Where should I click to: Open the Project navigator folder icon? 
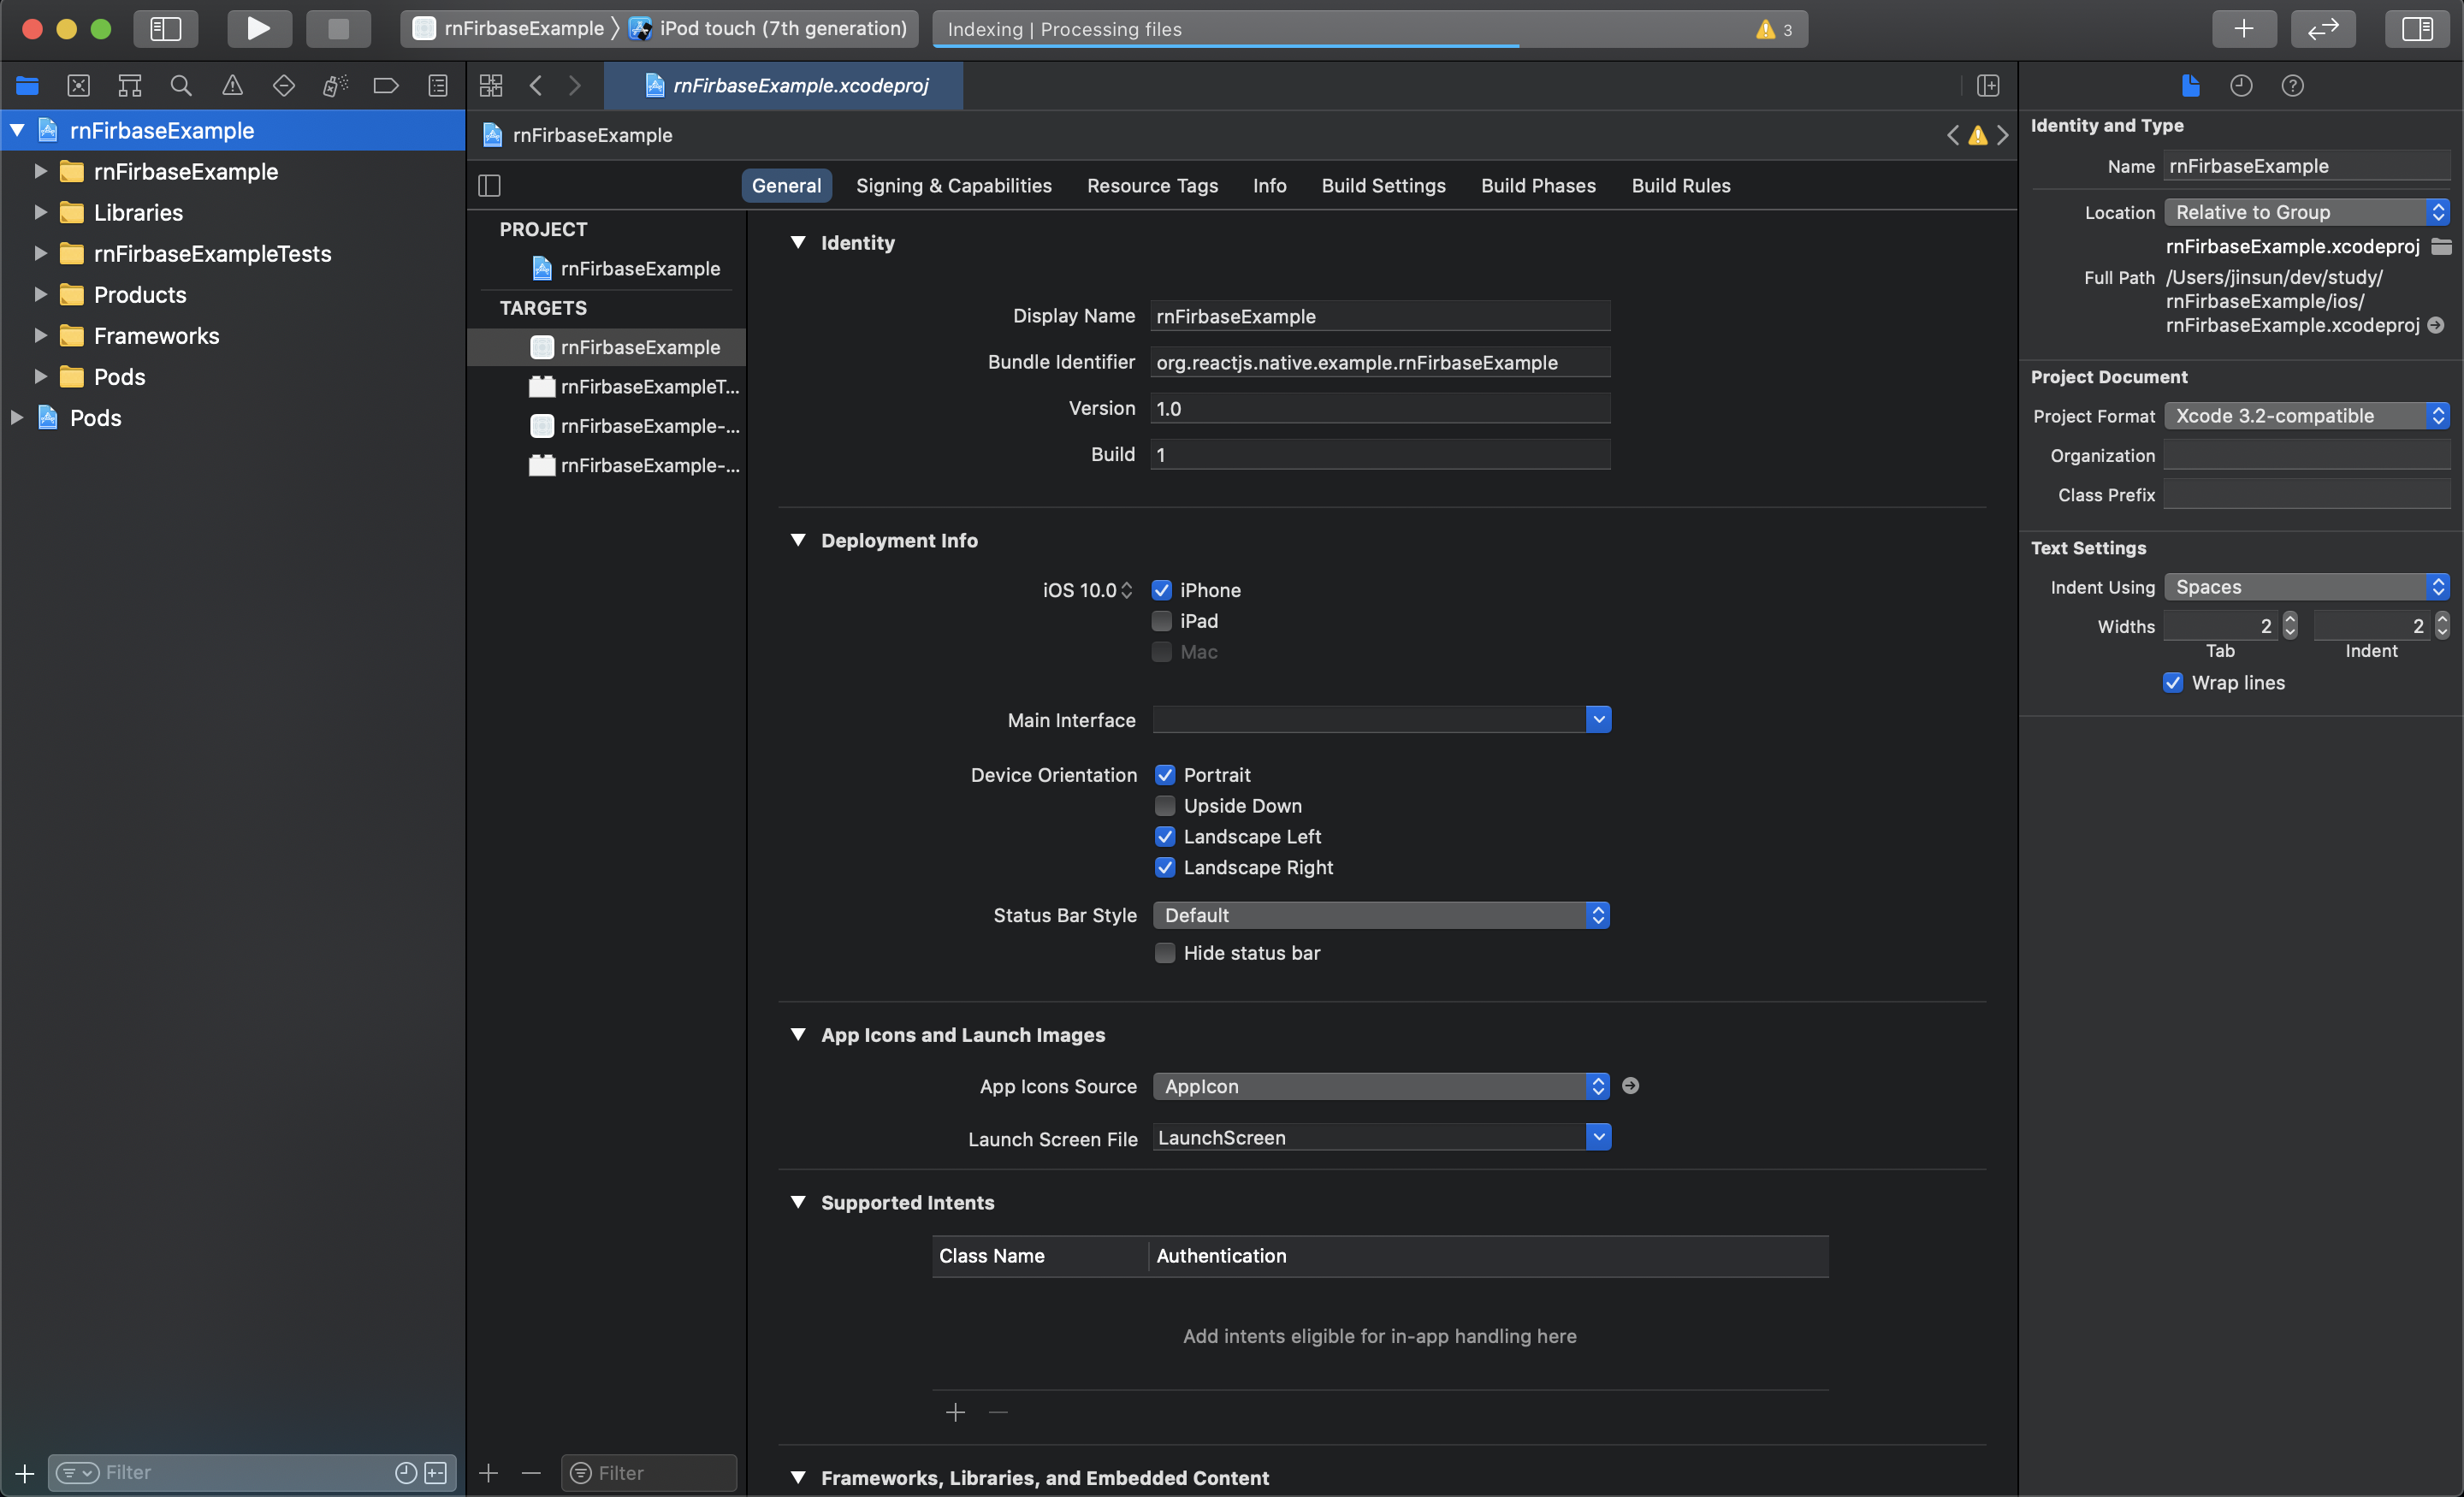point(27,86)
